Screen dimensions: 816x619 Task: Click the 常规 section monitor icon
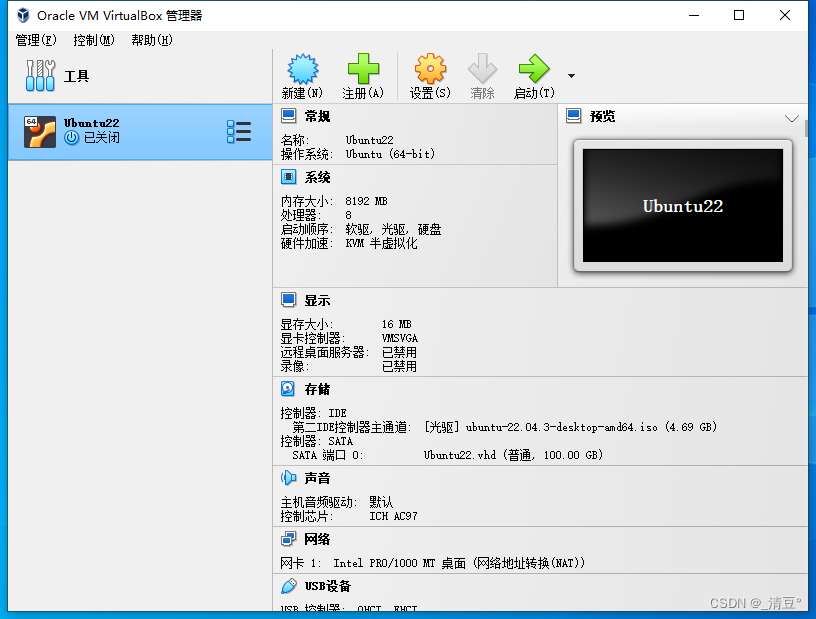(288, 116)
